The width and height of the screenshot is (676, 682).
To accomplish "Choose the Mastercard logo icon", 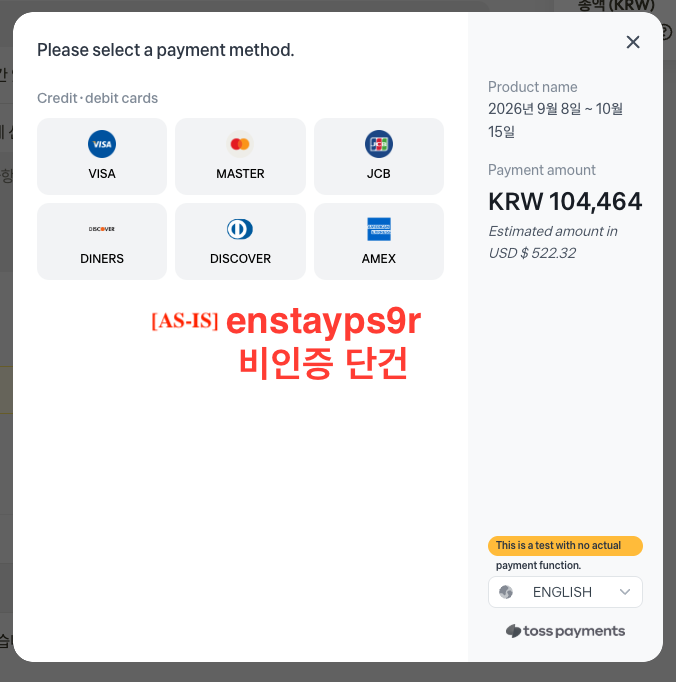I will (x=240, y=144).
